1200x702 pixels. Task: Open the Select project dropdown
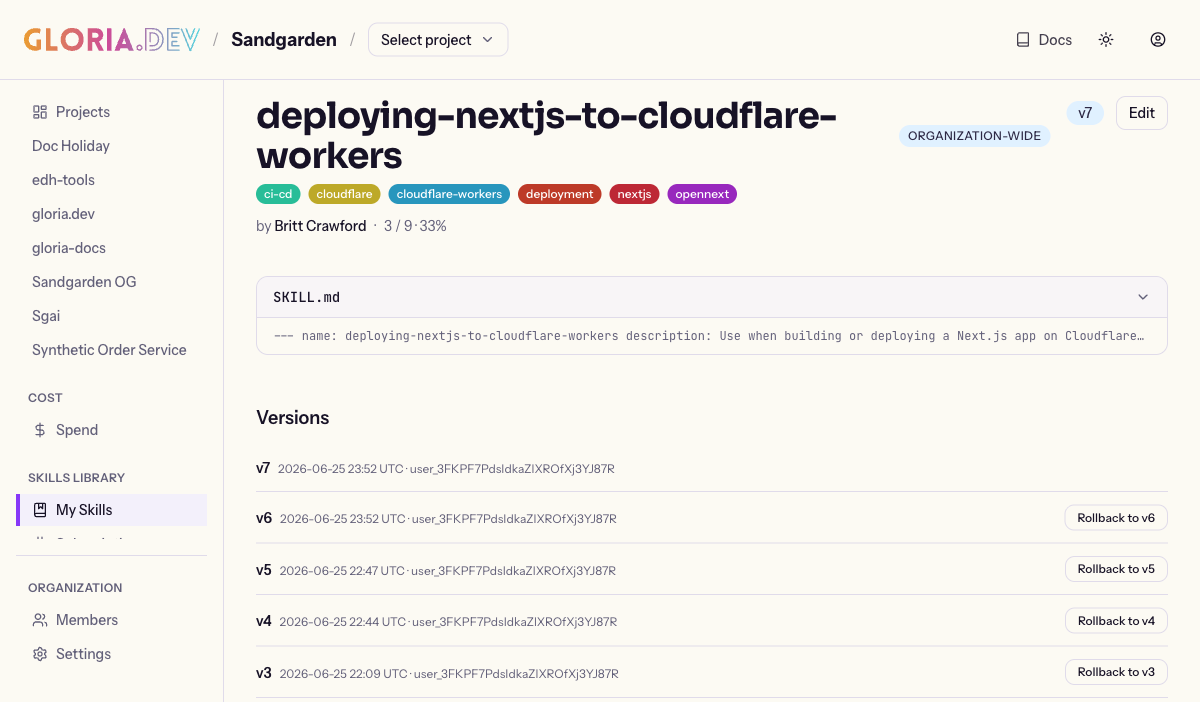(x=438, y=40)
